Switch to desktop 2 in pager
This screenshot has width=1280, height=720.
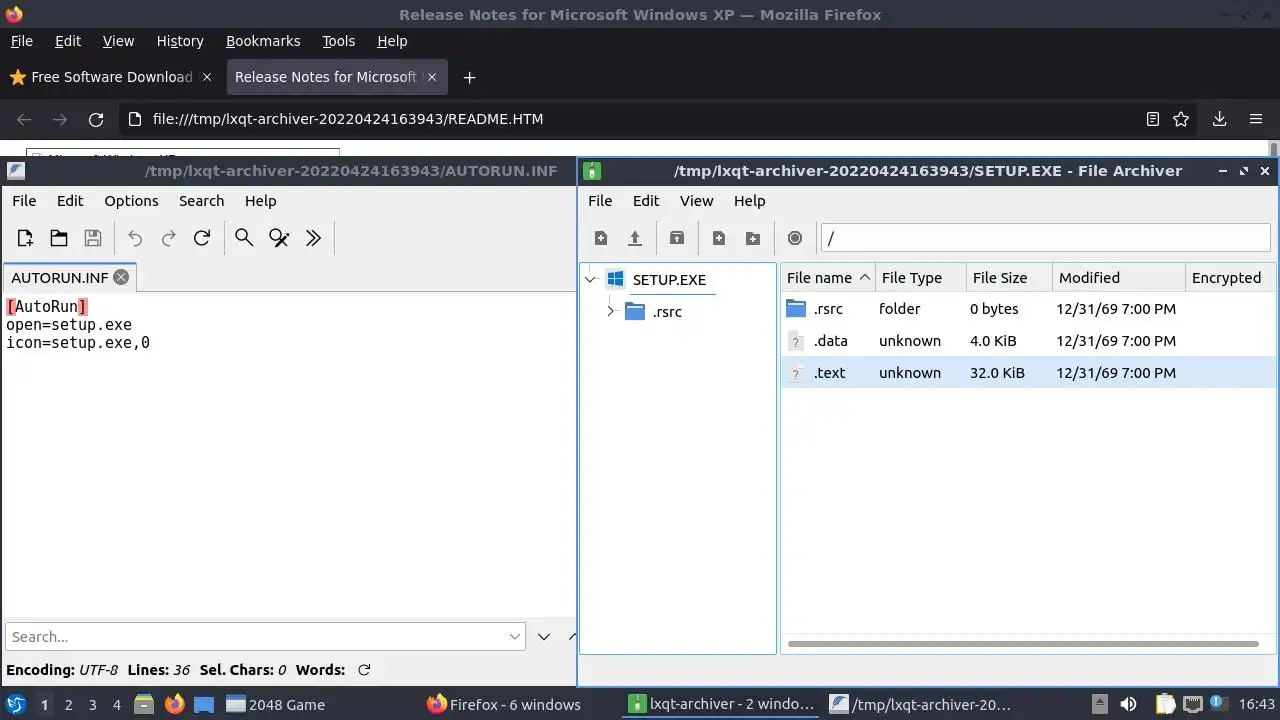click(68, 704)
